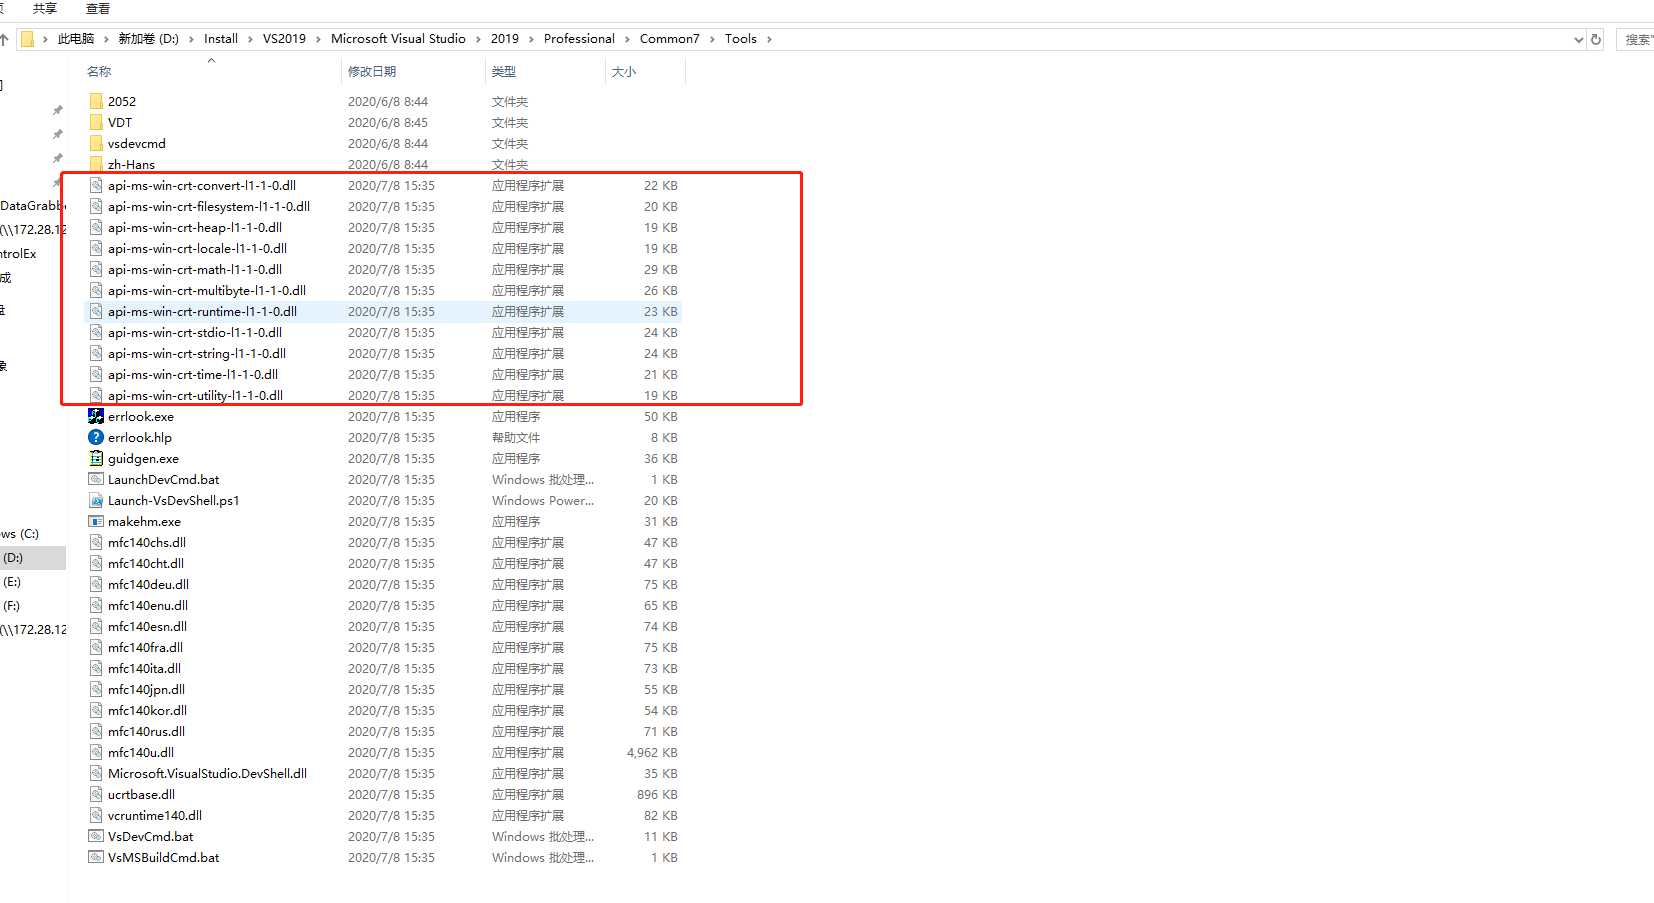Click the errlook.hlp help file icon
The height and width of the screenshot is (903, 1654).
(x=96, y=437)
